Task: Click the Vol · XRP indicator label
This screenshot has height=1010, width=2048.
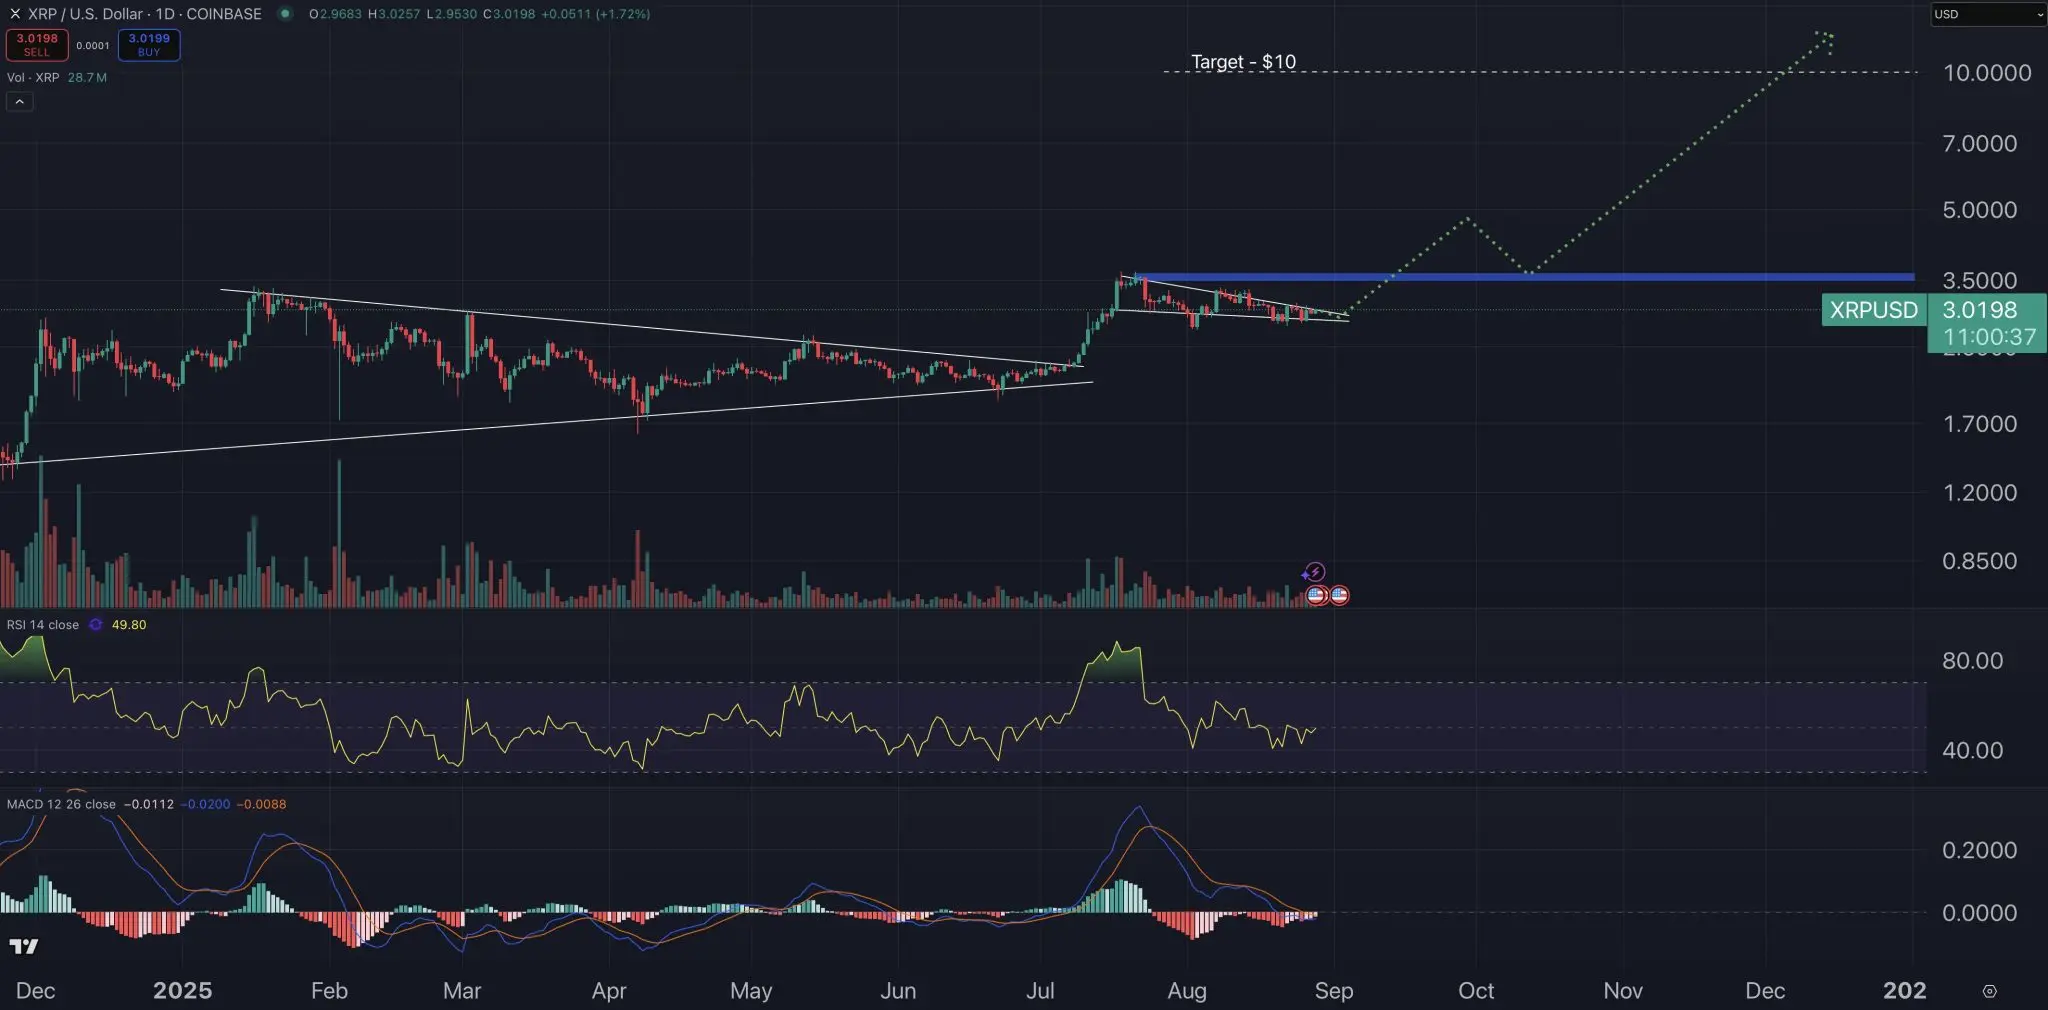Action: pos(33,77)
